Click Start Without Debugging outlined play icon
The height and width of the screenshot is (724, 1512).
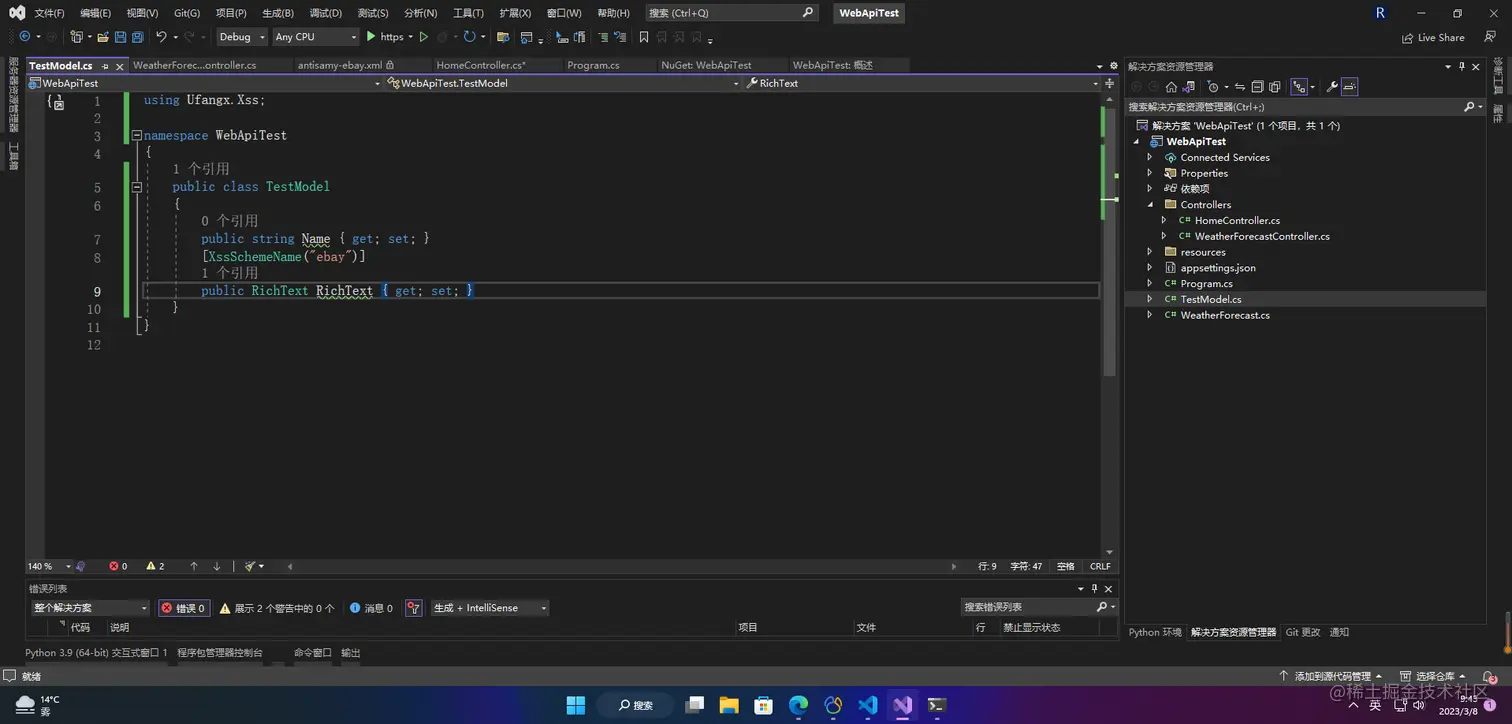(x=423, y=37)
